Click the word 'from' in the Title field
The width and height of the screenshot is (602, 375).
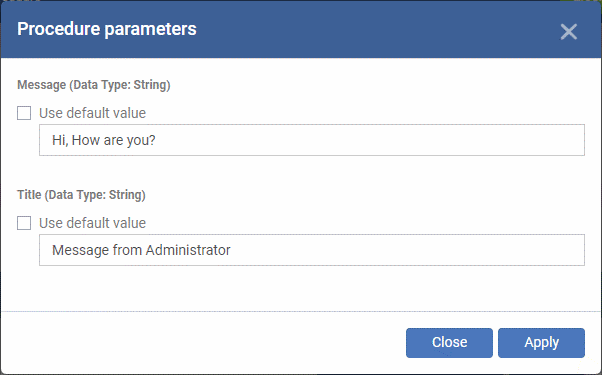[127, 250]
